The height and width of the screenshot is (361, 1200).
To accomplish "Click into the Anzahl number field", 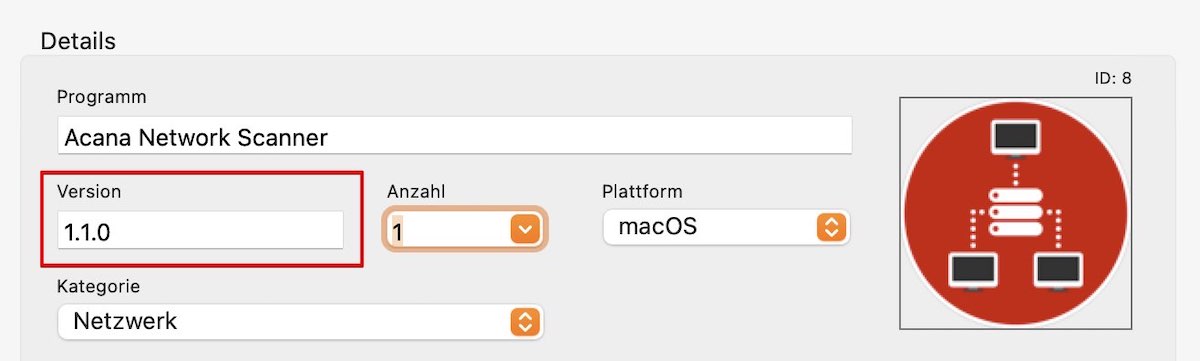I will tap(449, 230).
